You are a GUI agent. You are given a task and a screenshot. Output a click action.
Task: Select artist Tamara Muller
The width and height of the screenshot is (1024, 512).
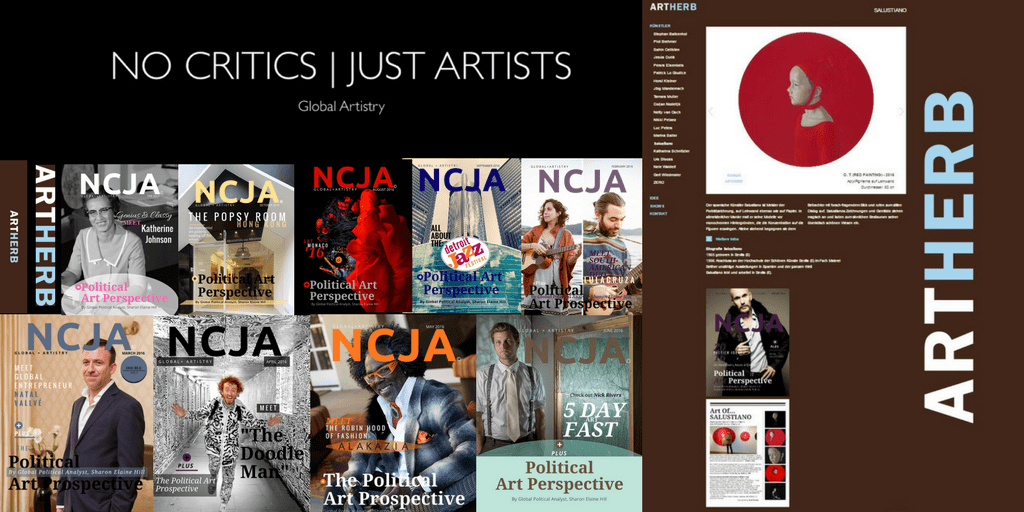[665, 97]
